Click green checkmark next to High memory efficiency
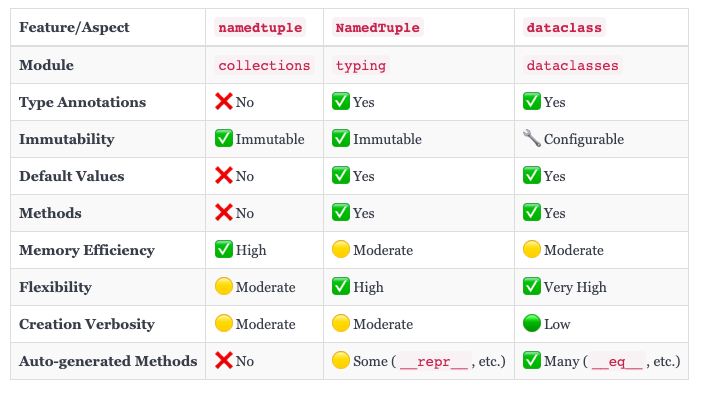 224,249
